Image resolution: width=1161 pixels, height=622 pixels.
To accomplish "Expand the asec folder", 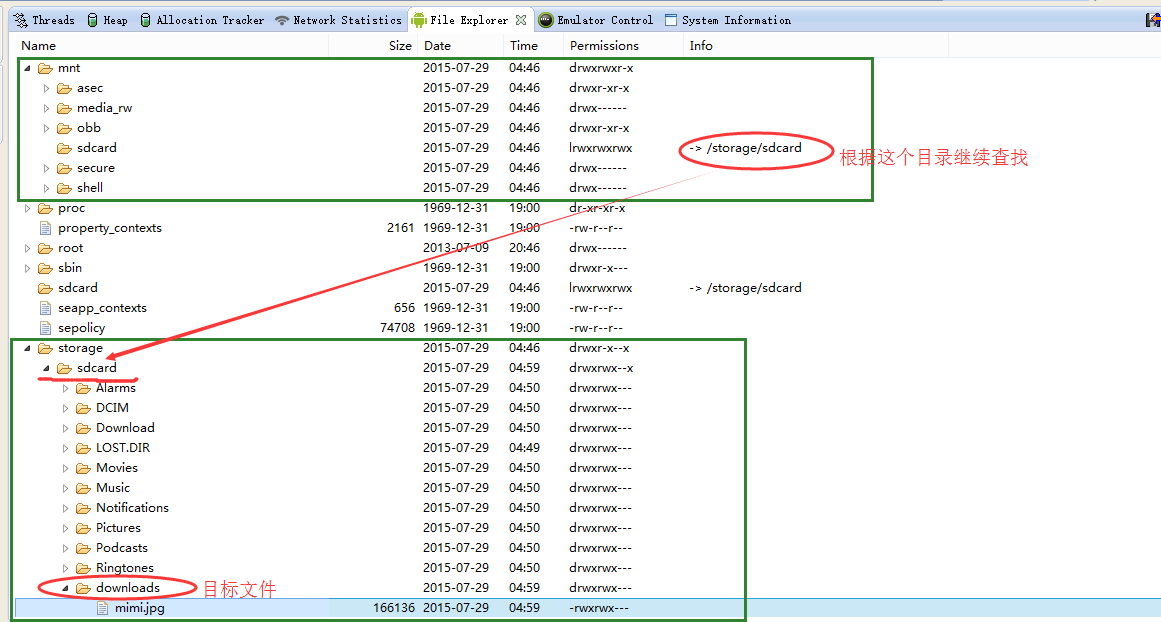I will tap(46, 88).
